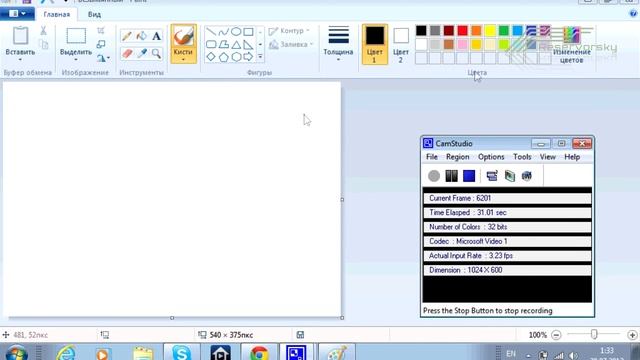Open CamStudio File menu
This screenshot has height=360, width=640.
pyautogui.click(x=432, y=157)
